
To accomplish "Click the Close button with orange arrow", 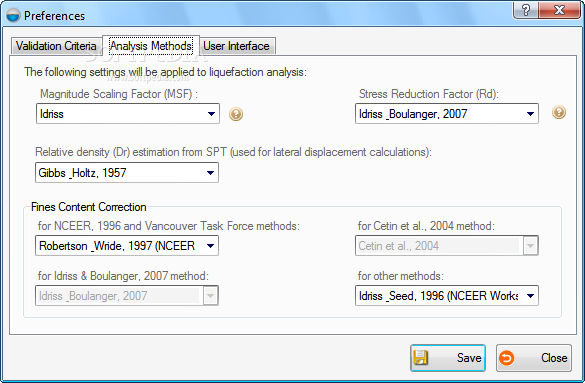I will (534, 358).
